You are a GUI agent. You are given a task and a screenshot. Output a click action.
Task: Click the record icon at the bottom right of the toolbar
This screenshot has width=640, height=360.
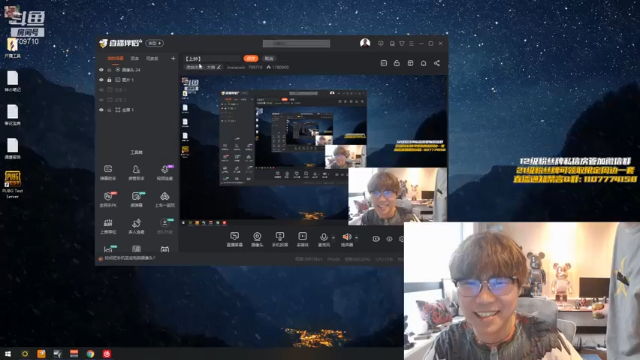pyautogui.click(x=376, y=239)
